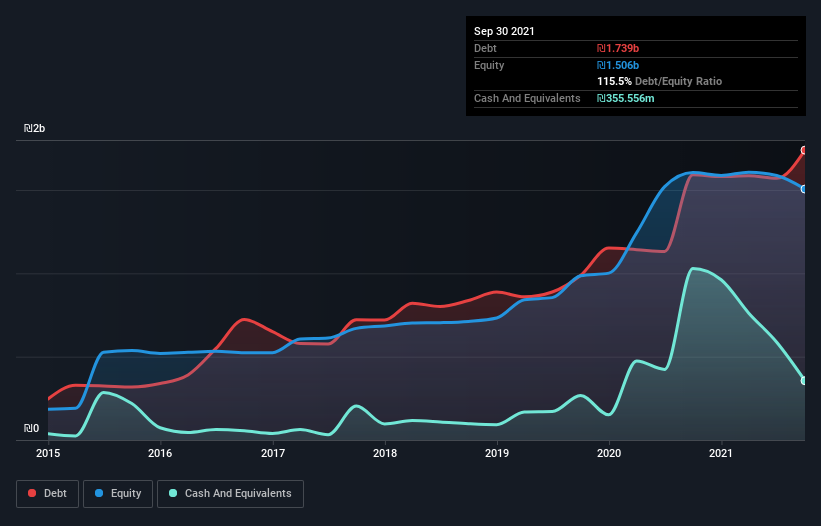The image size is (821, 526).
Task: Click the 2017 x-axis label
Action: [273, 453]
